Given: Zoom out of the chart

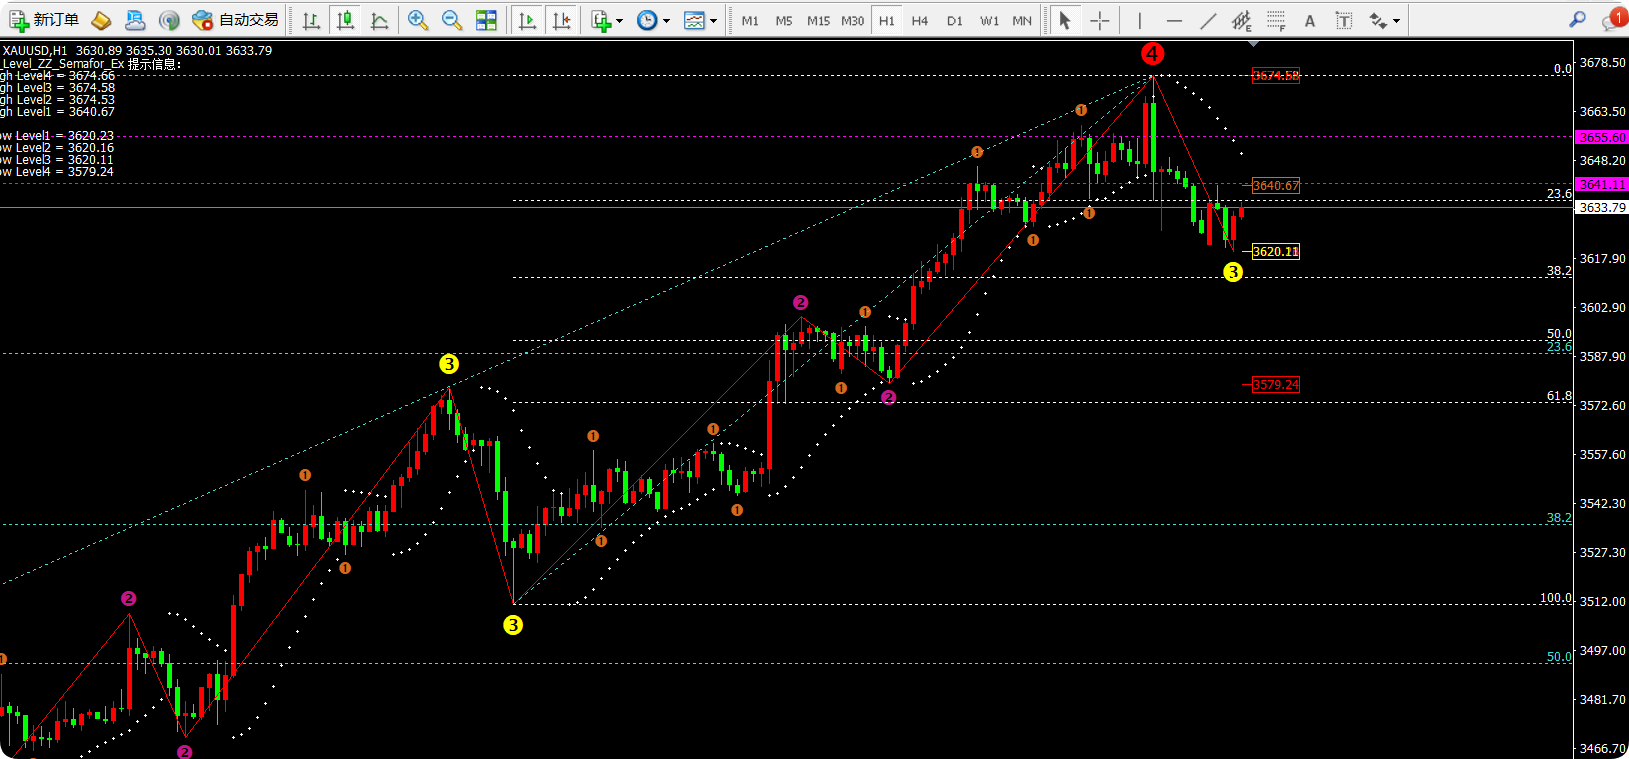Looking at the screenshot, I should coord(452,20).
